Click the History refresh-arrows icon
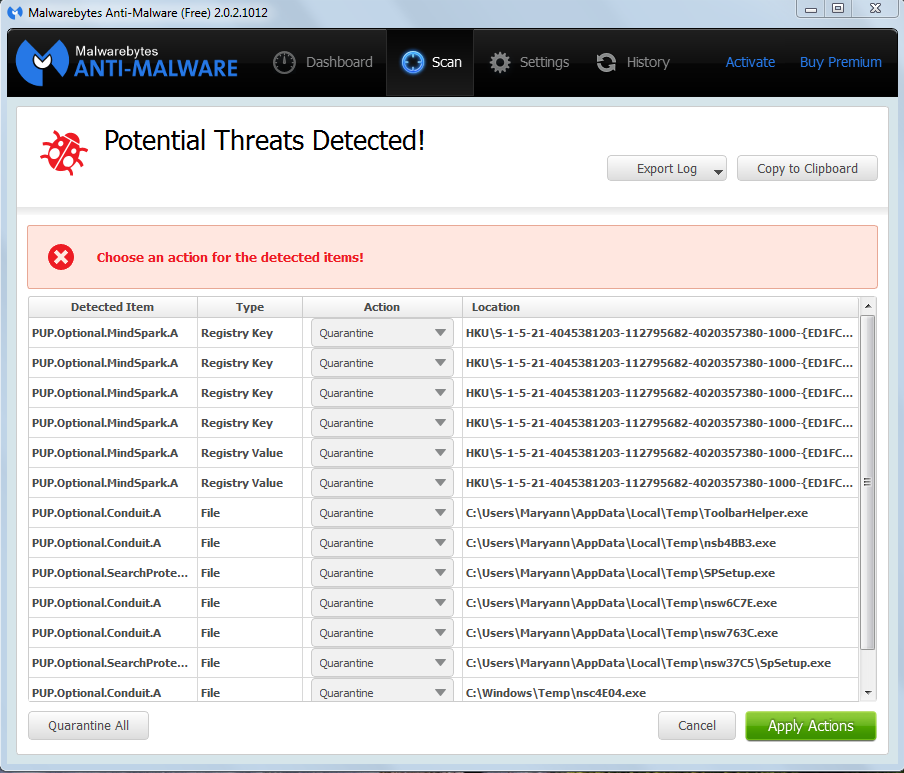 click(x=606, y=62)
